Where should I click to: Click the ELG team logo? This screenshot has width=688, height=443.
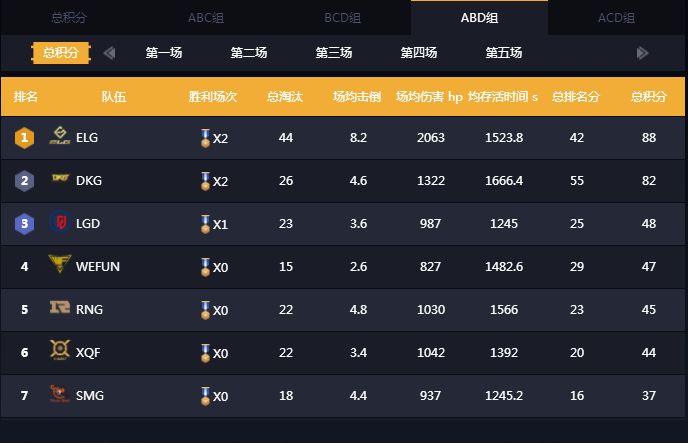click(60, 137)
